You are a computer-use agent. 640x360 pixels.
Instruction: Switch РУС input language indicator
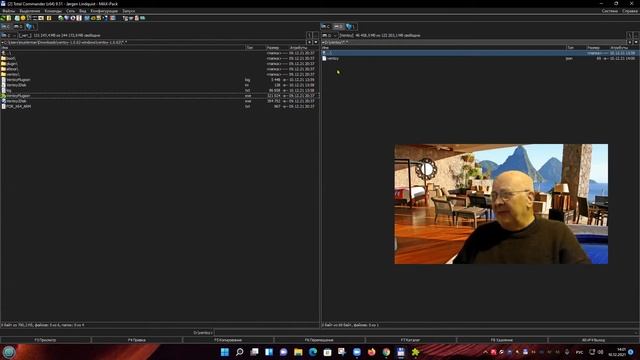580,352
